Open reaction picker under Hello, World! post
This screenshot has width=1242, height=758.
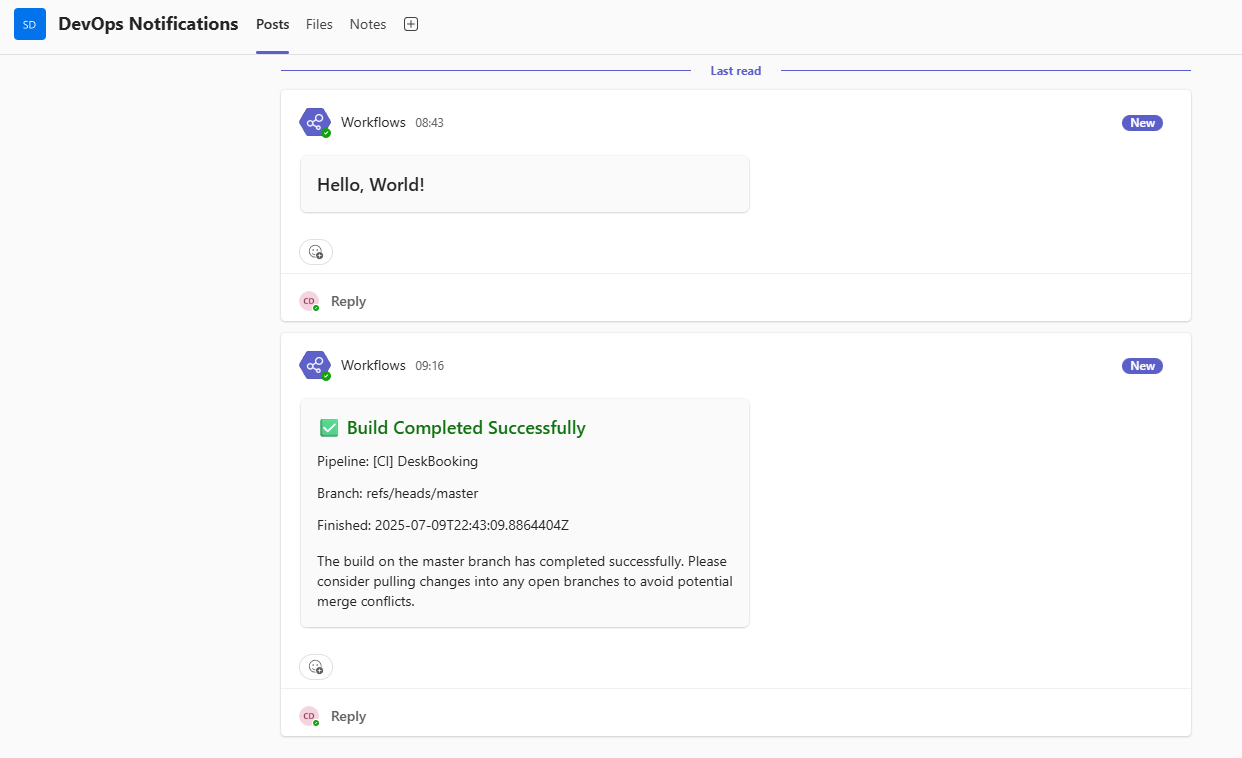tap(316, 252)
